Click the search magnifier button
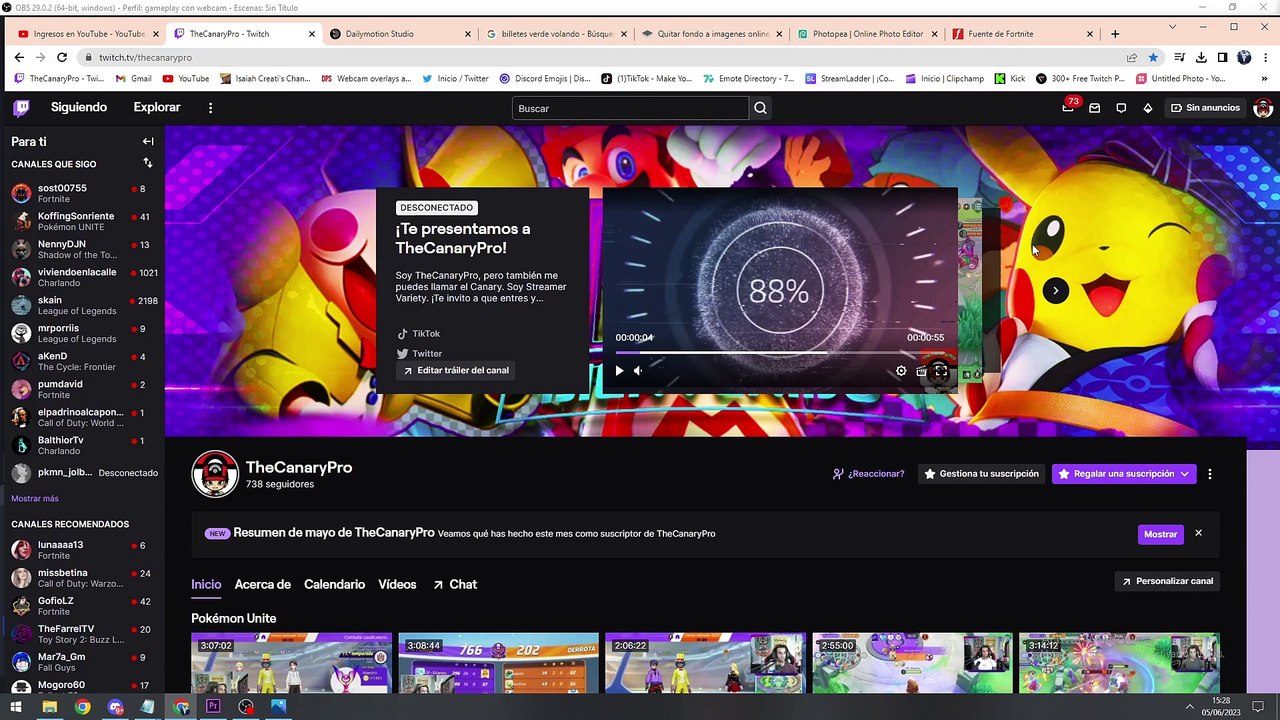 click(761, 108)
